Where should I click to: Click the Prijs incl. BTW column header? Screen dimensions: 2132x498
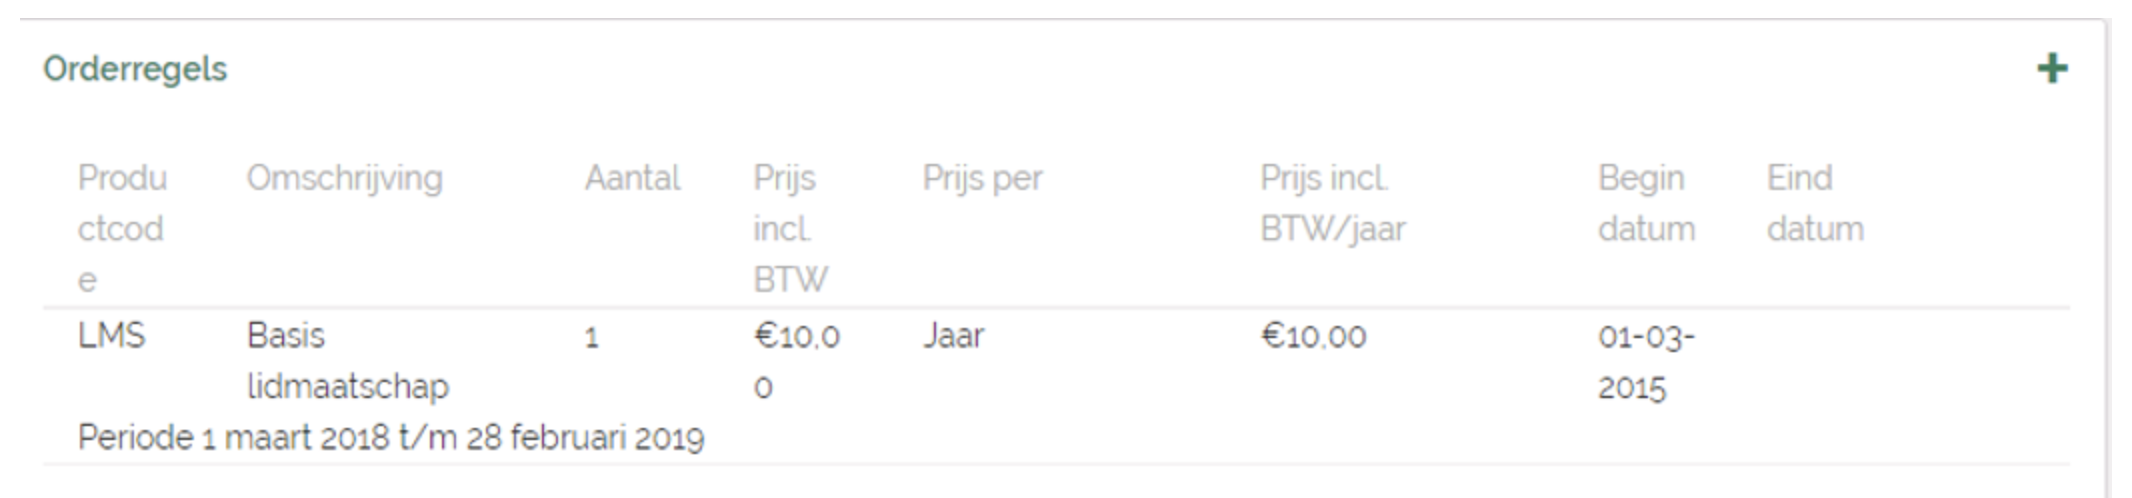[x=789, y=228]
